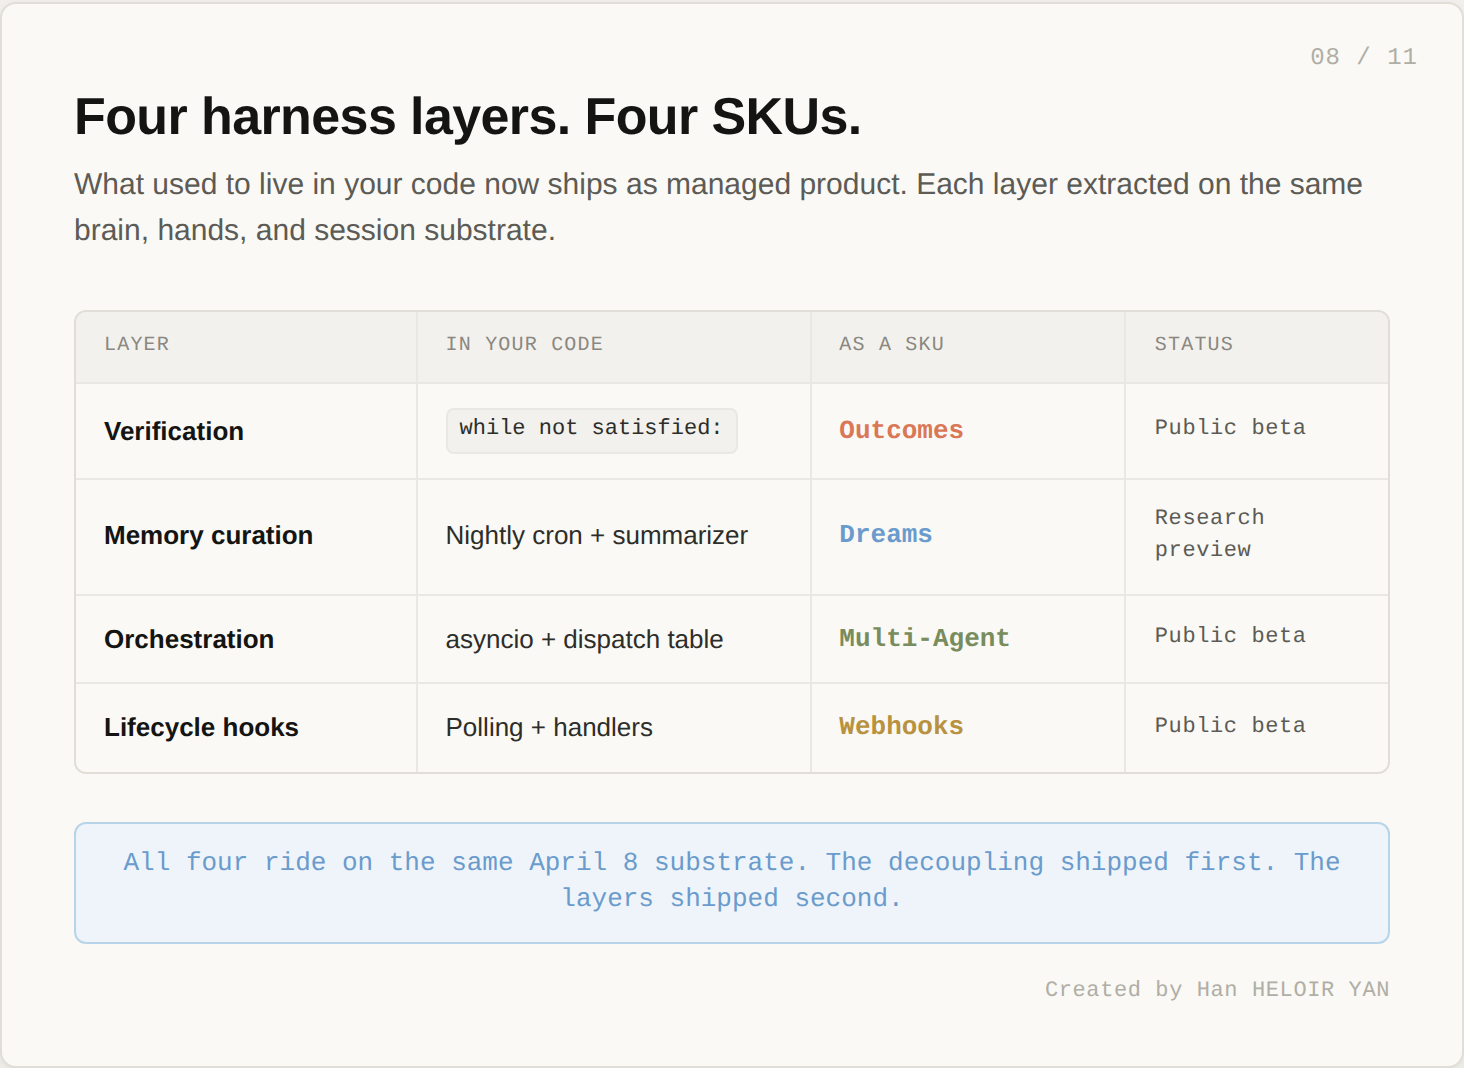
Task: Click the 'Multi-Agent' SKU name
Action: coord(924,638)
